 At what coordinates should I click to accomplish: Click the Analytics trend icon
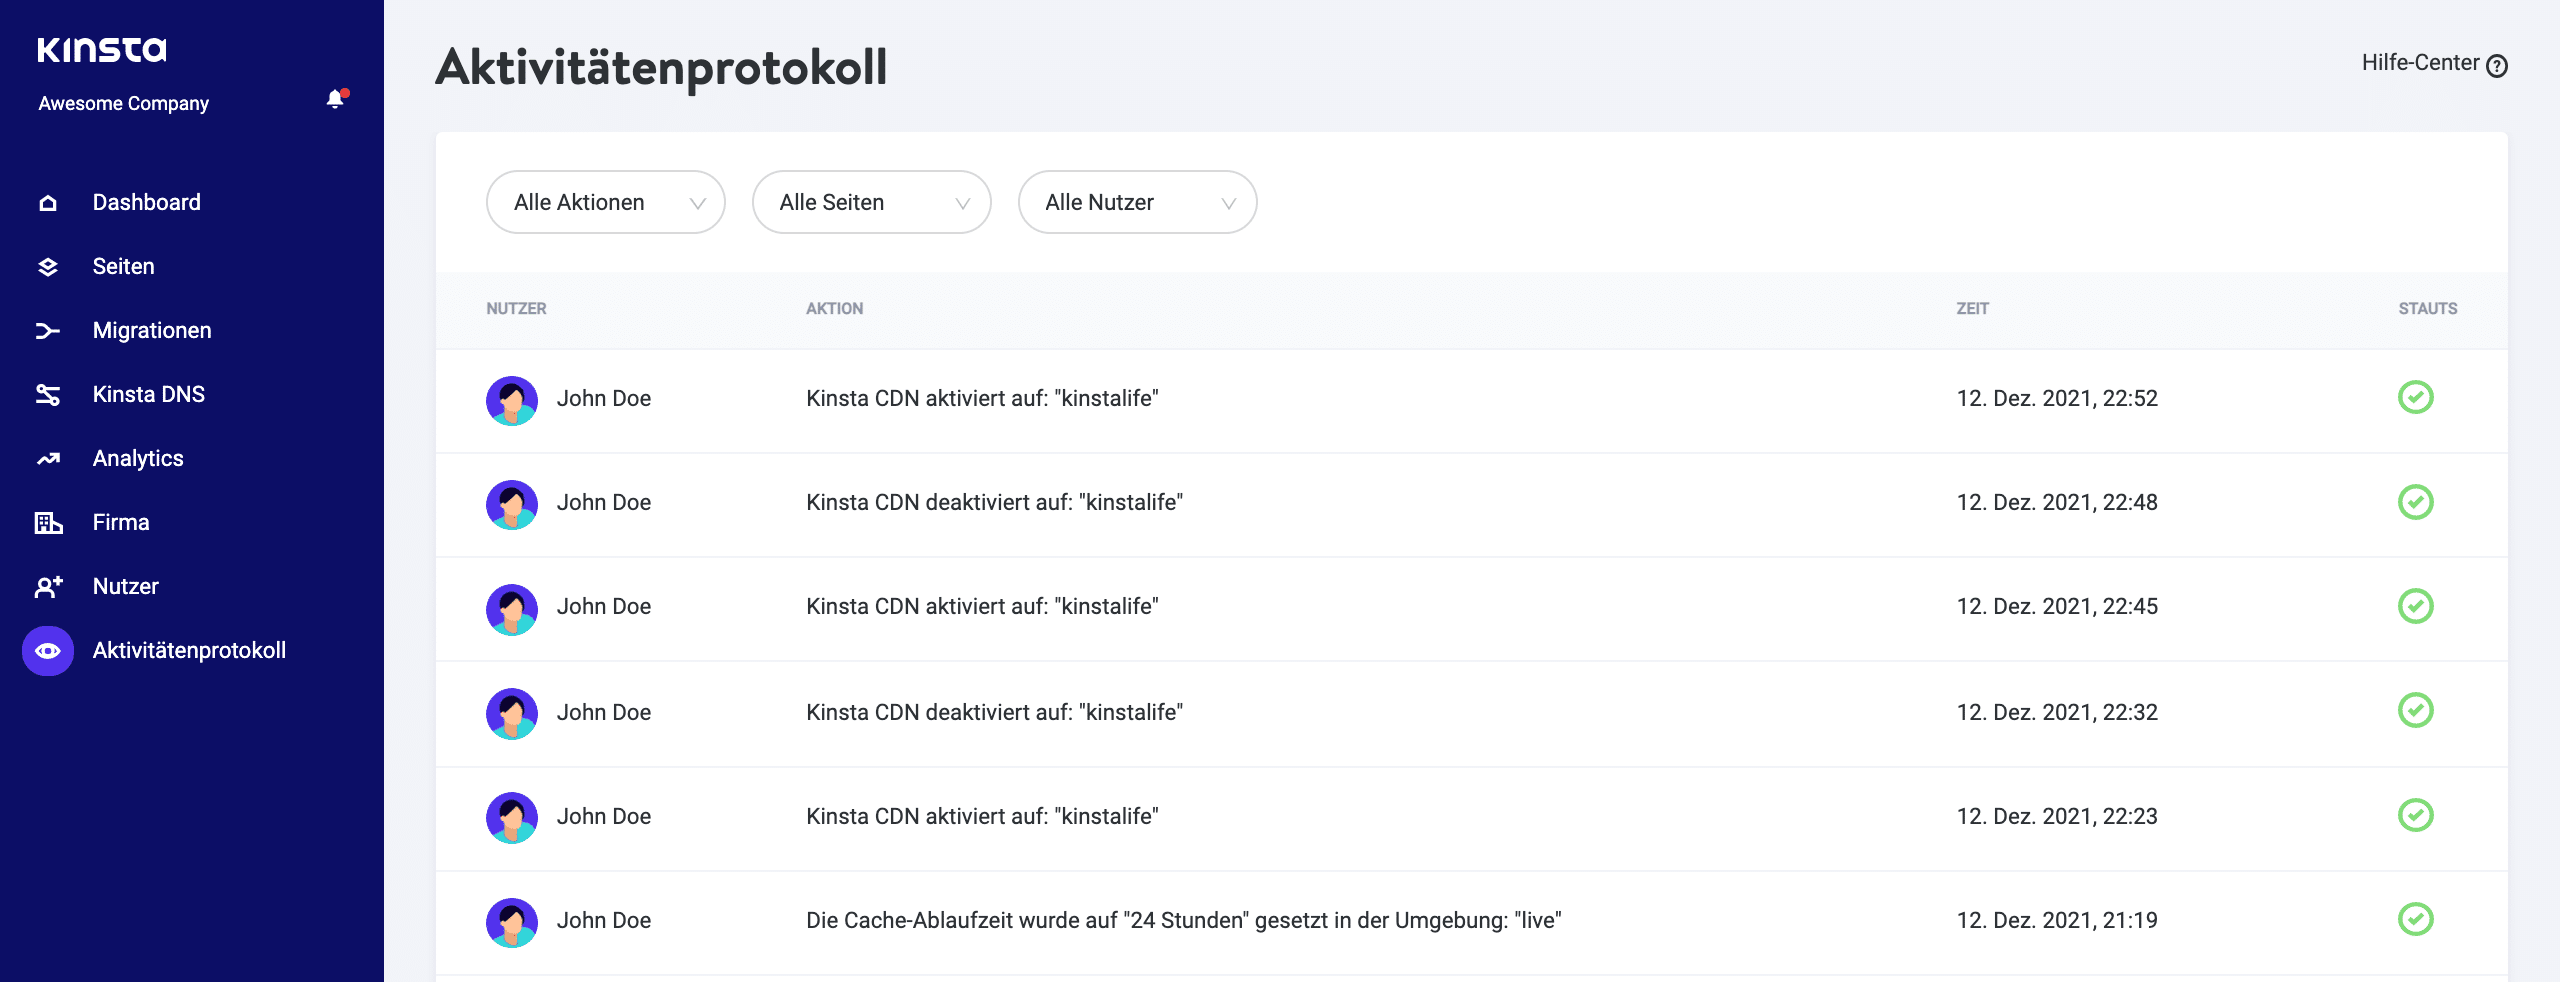tap(48, 459)
